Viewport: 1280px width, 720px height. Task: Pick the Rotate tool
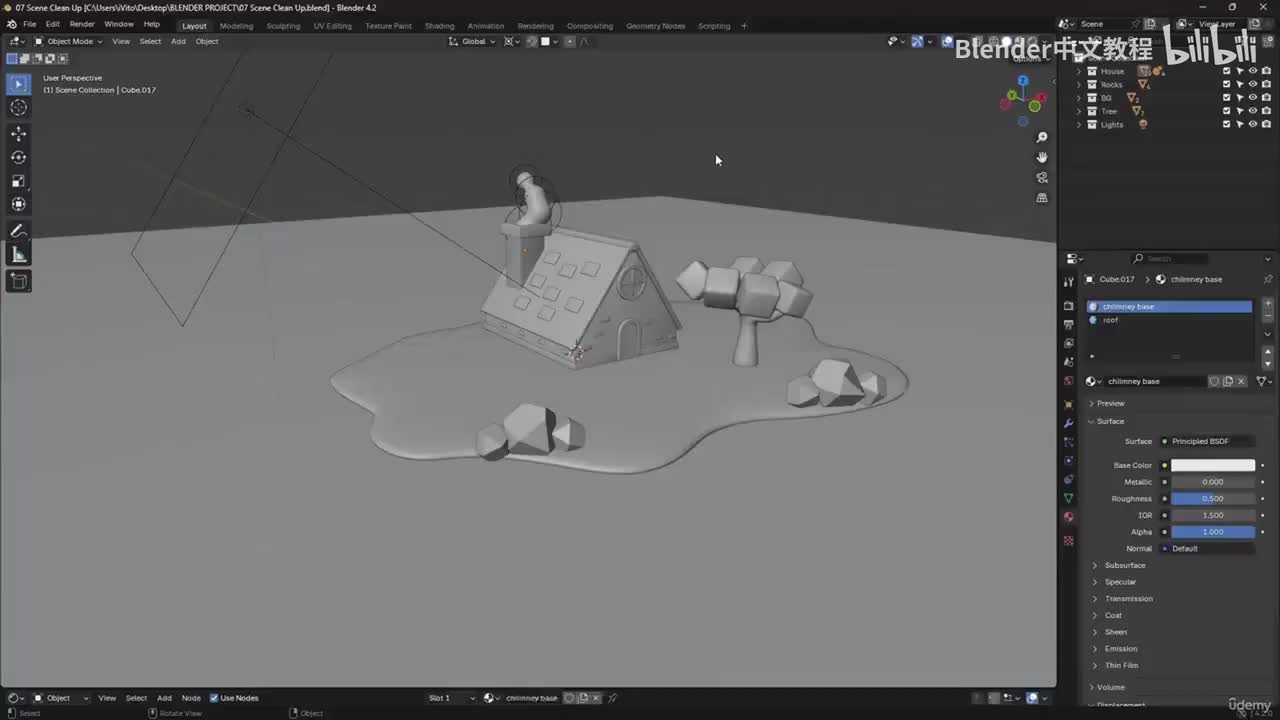pos(18,157)
